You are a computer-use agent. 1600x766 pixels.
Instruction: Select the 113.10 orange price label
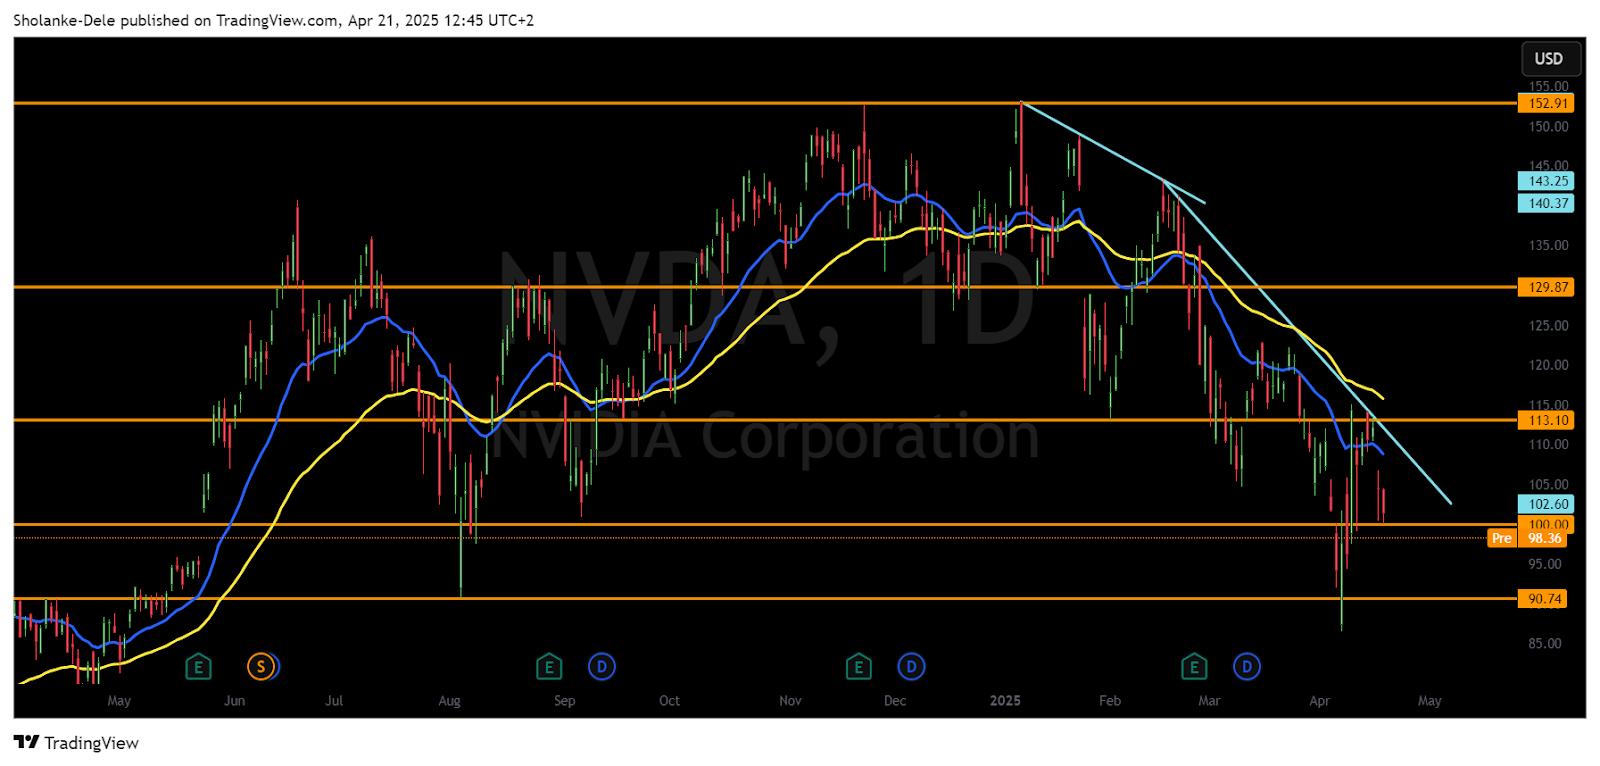tap(1546, 420)
